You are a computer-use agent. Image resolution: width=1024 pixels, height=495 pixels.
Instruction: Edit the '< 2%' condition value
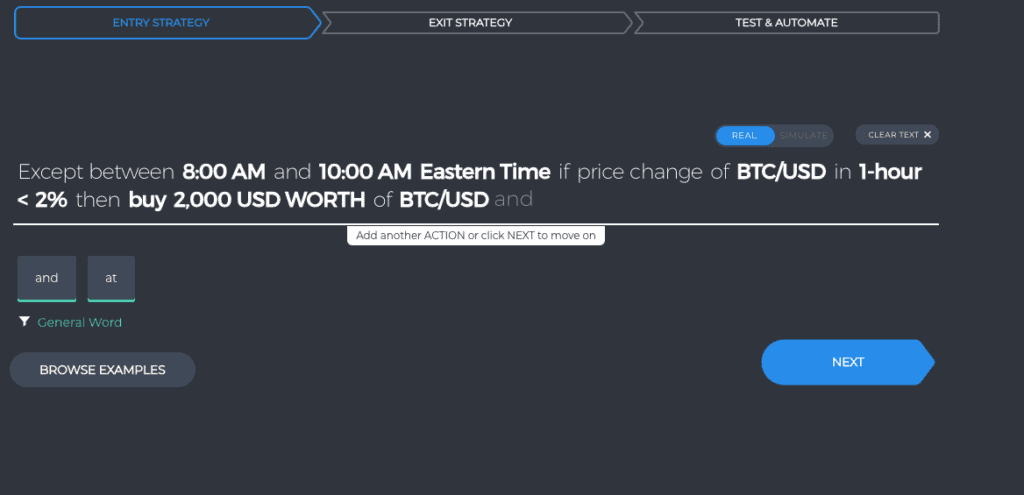pos(42,200)
